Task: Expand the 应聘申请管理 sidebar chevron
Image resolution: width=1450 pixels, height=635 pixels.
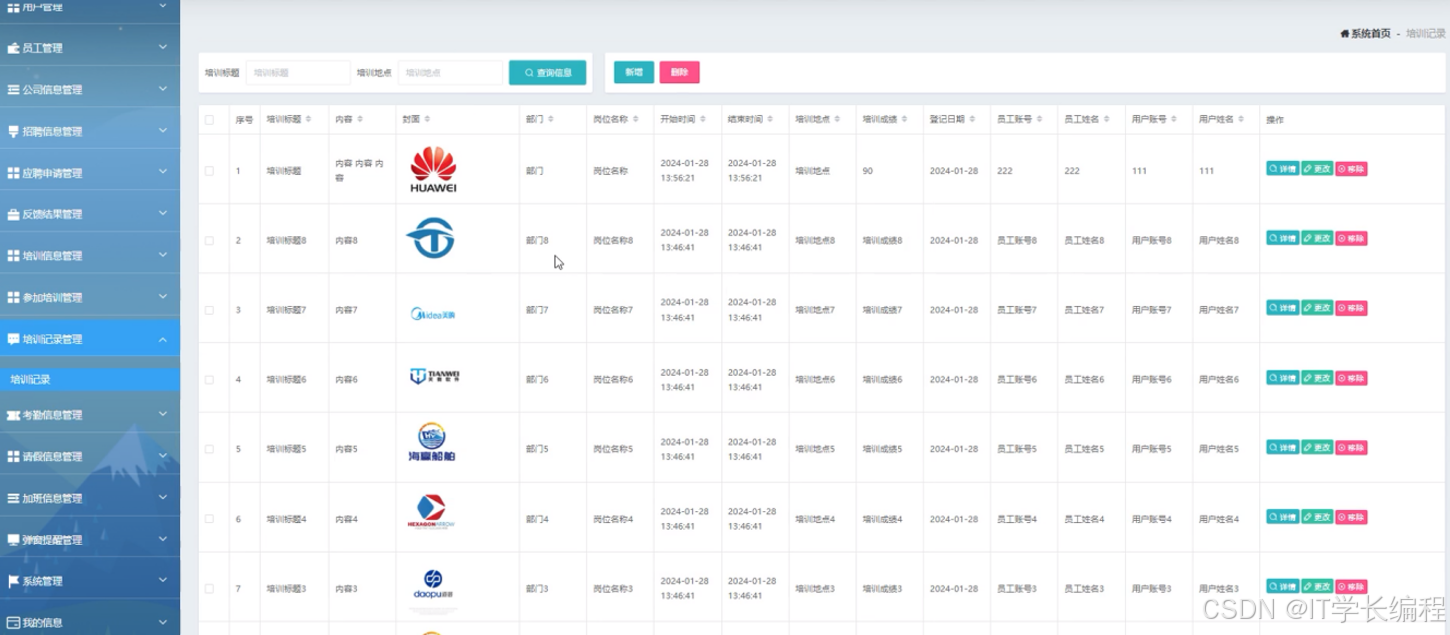Action: coord(163,172)
